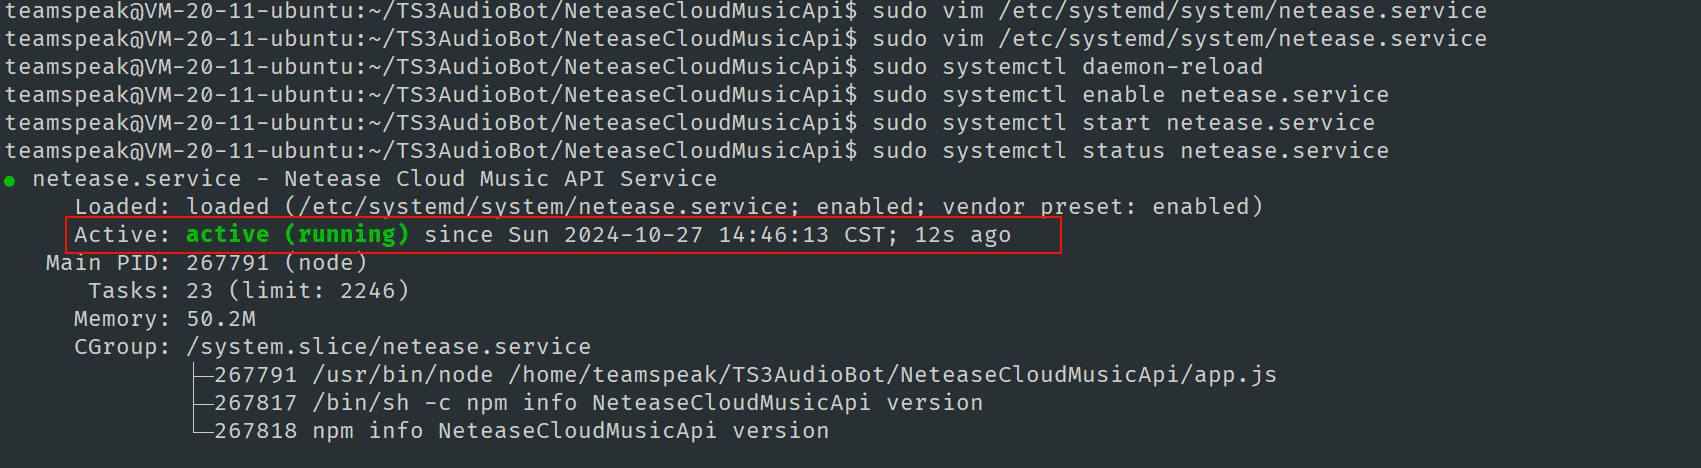
Task: Click 'vendor preset: enabled' text
Action: (1096, 207)
